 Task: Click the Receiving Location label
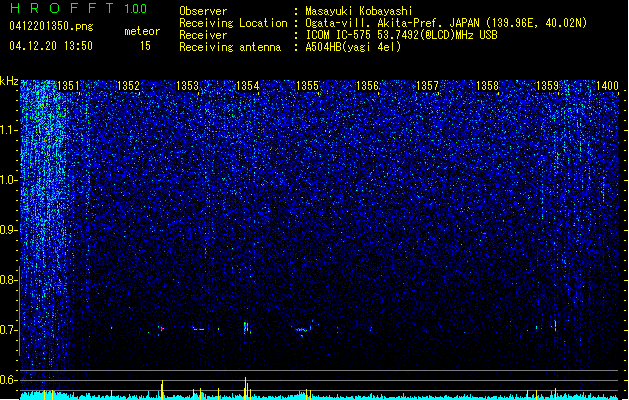click(x=233, y=23)
